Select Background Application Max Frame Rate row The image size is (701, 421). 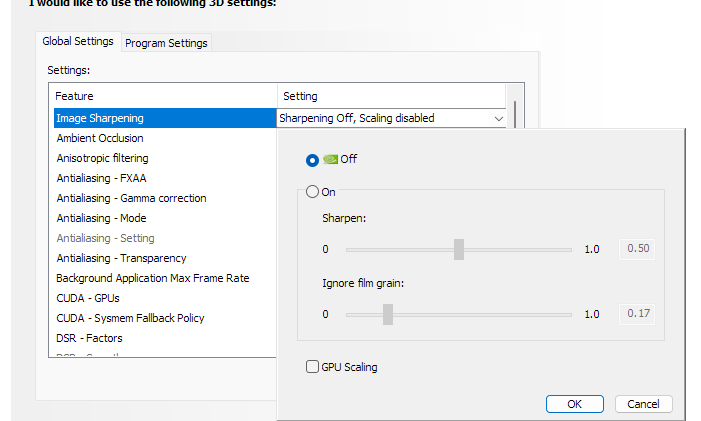(x=152, y=278)
